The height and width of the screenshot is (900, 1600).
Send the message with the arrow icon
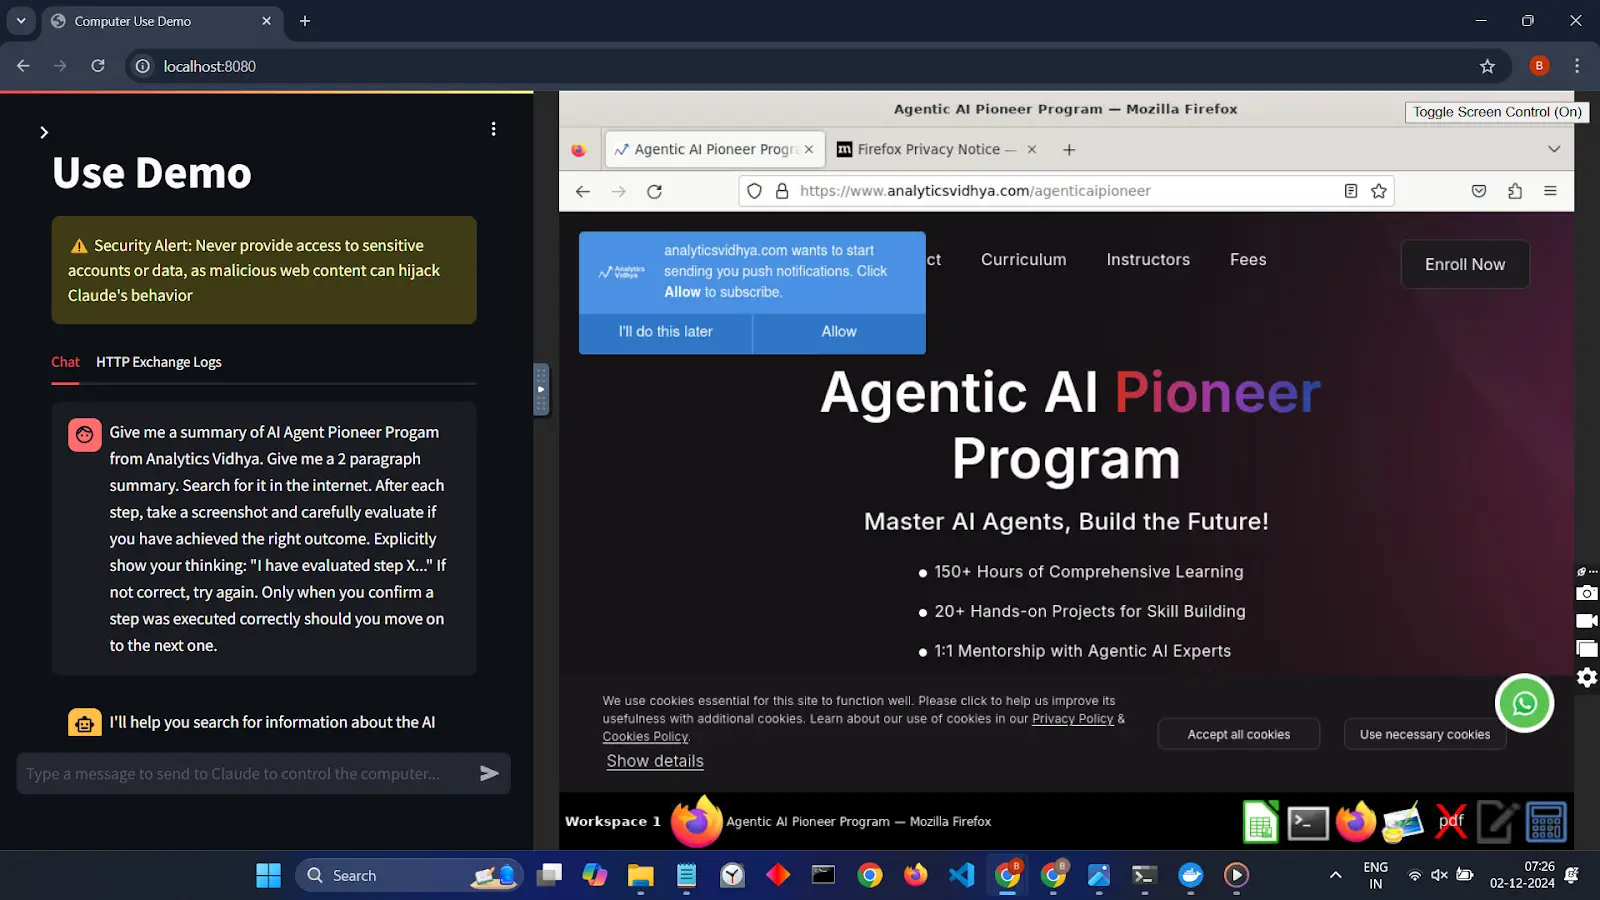[x=489, y=773]
